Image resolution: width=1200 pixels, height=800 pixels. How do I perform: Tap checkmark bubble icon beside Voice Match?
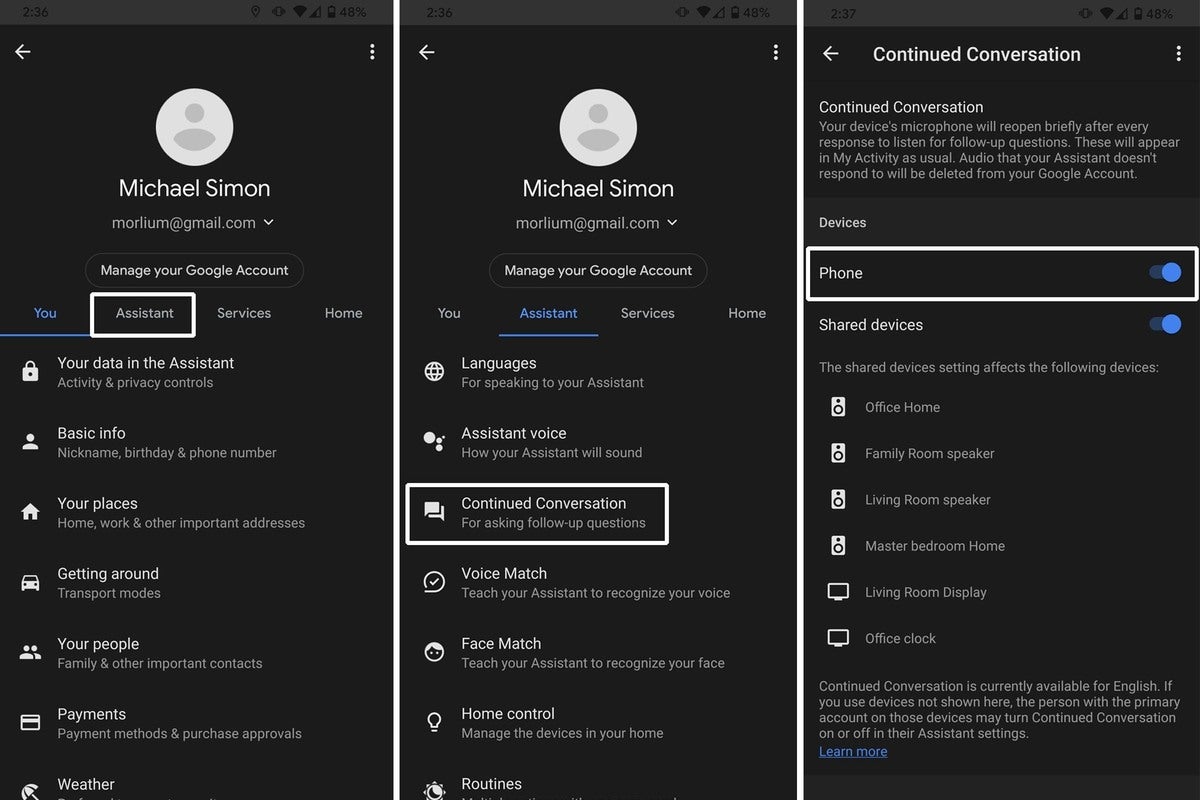coord(434,582)
